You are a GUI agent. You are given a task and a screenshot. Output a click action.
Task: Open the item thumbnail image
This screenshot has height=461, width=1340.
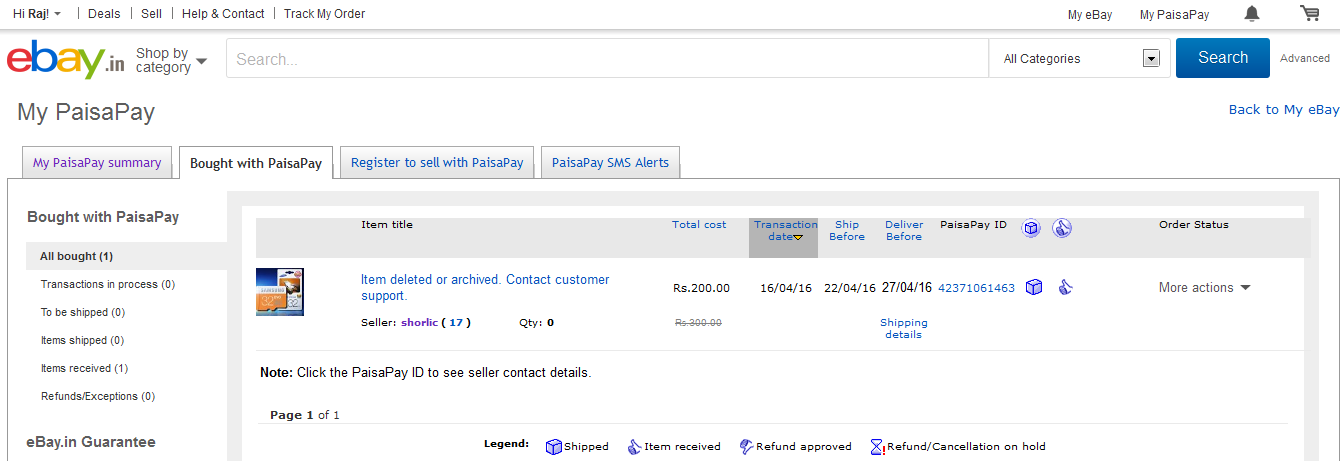280,292
